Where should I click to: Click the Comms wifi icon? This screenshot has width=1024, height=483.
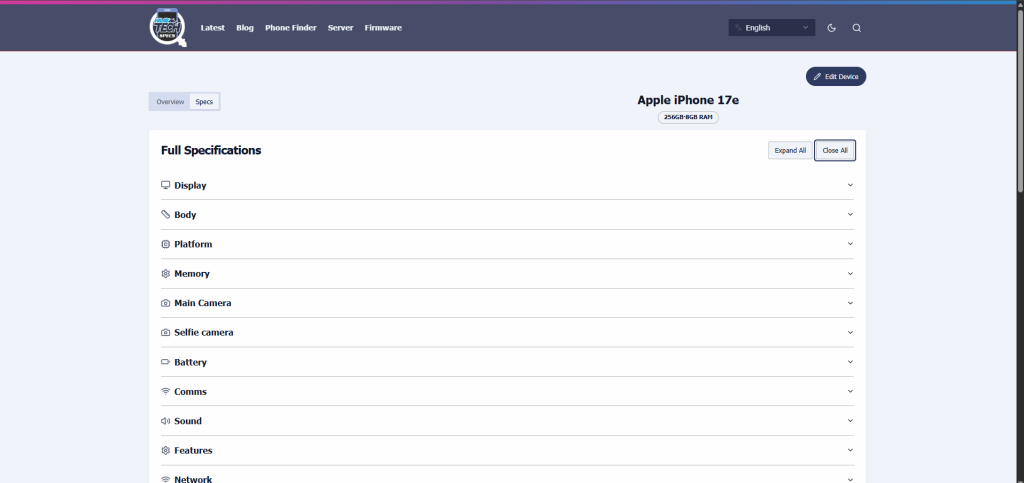click(165, 392)
